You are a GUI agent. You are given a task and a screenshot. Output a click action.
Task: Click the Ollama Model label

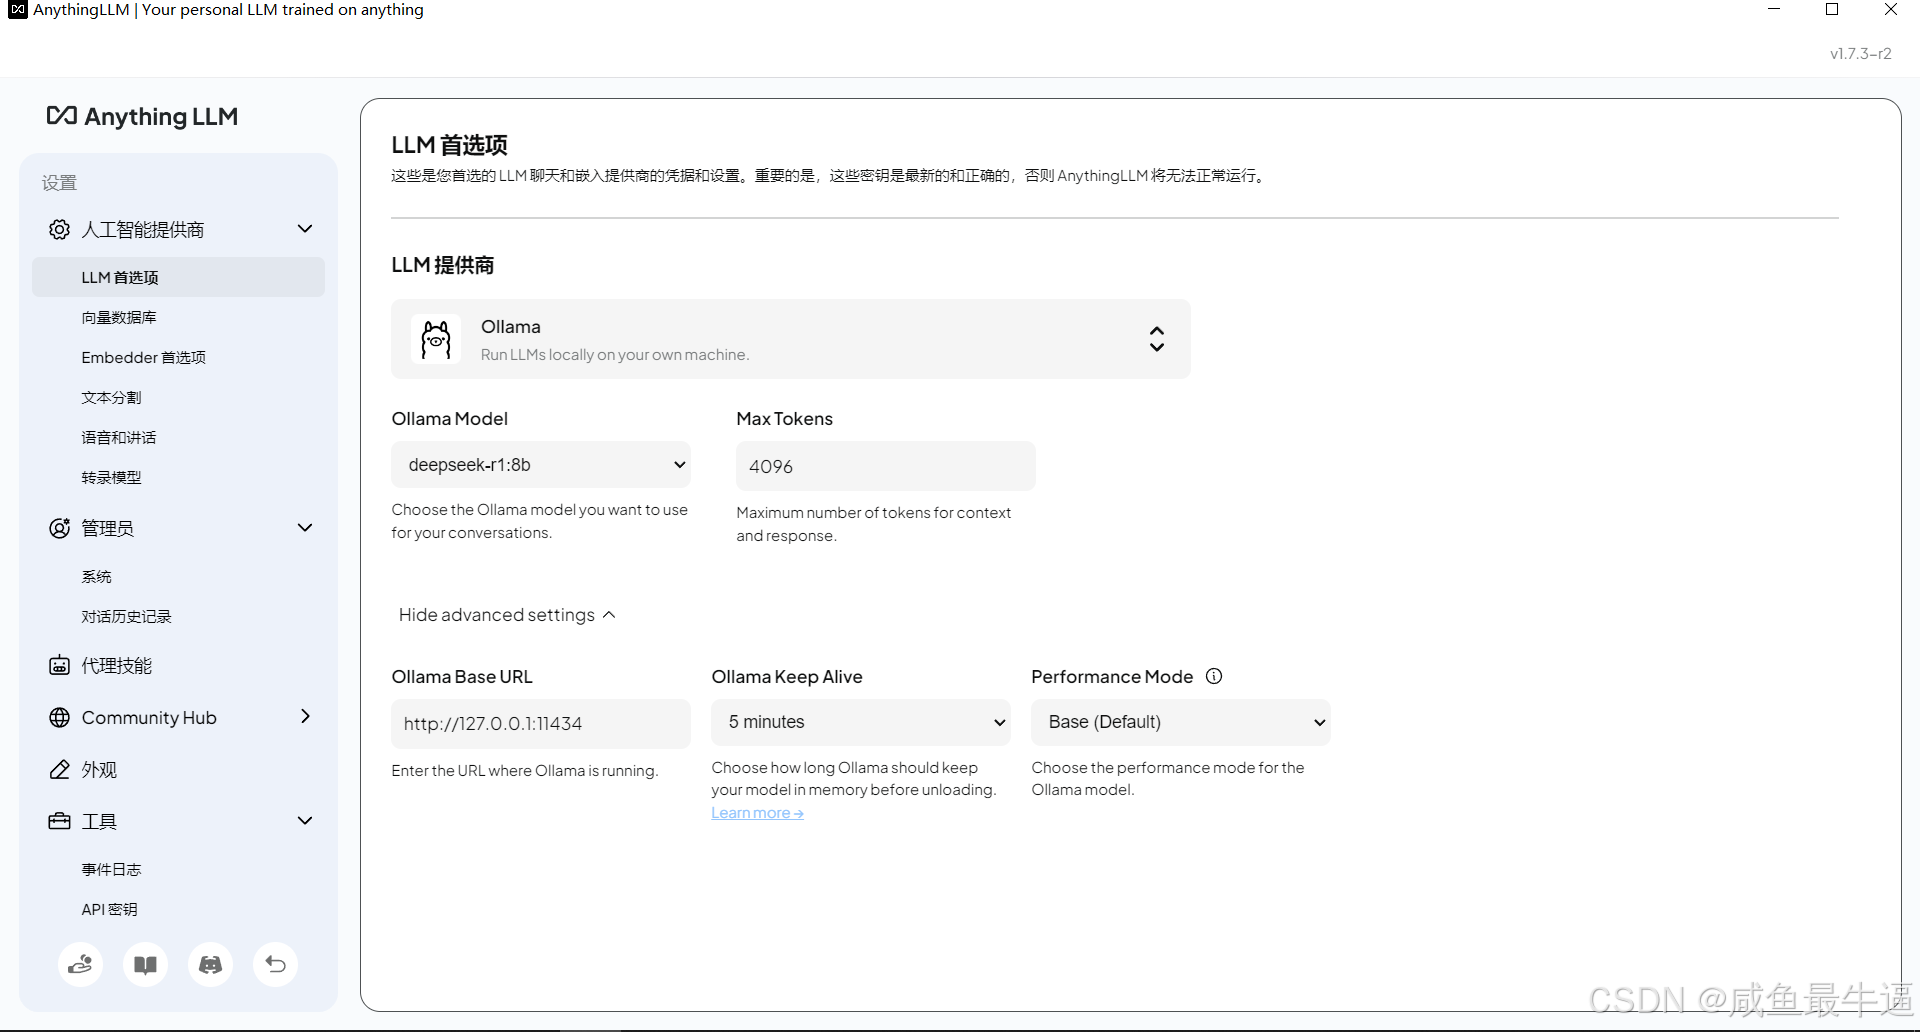tap(450, 419)
